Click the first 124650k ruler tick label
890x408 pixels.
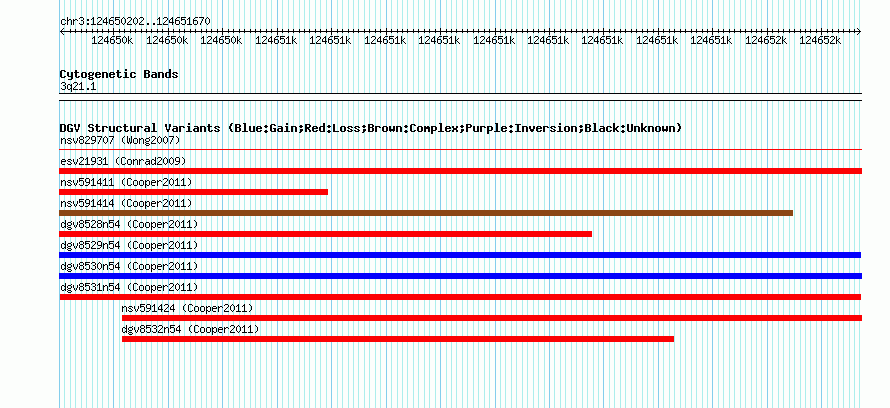[112, 41]
